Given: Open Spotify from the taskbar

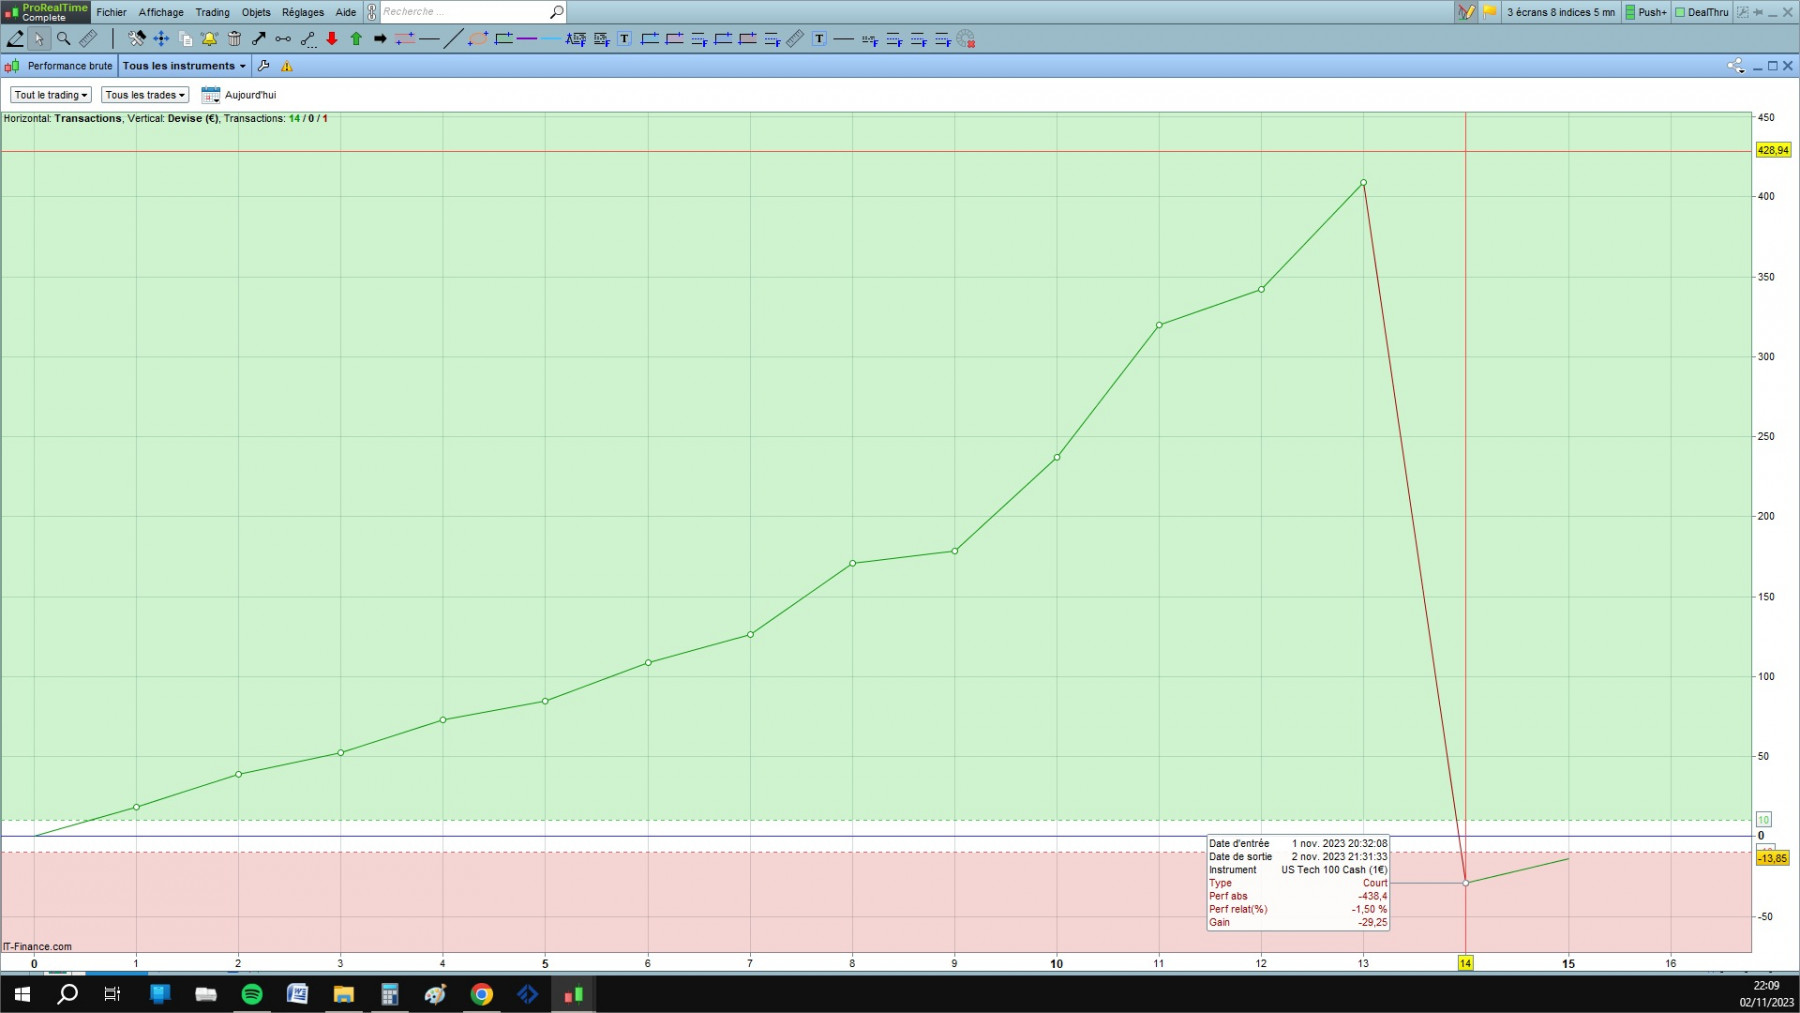Looking at the screenshot, I should 252,994.
